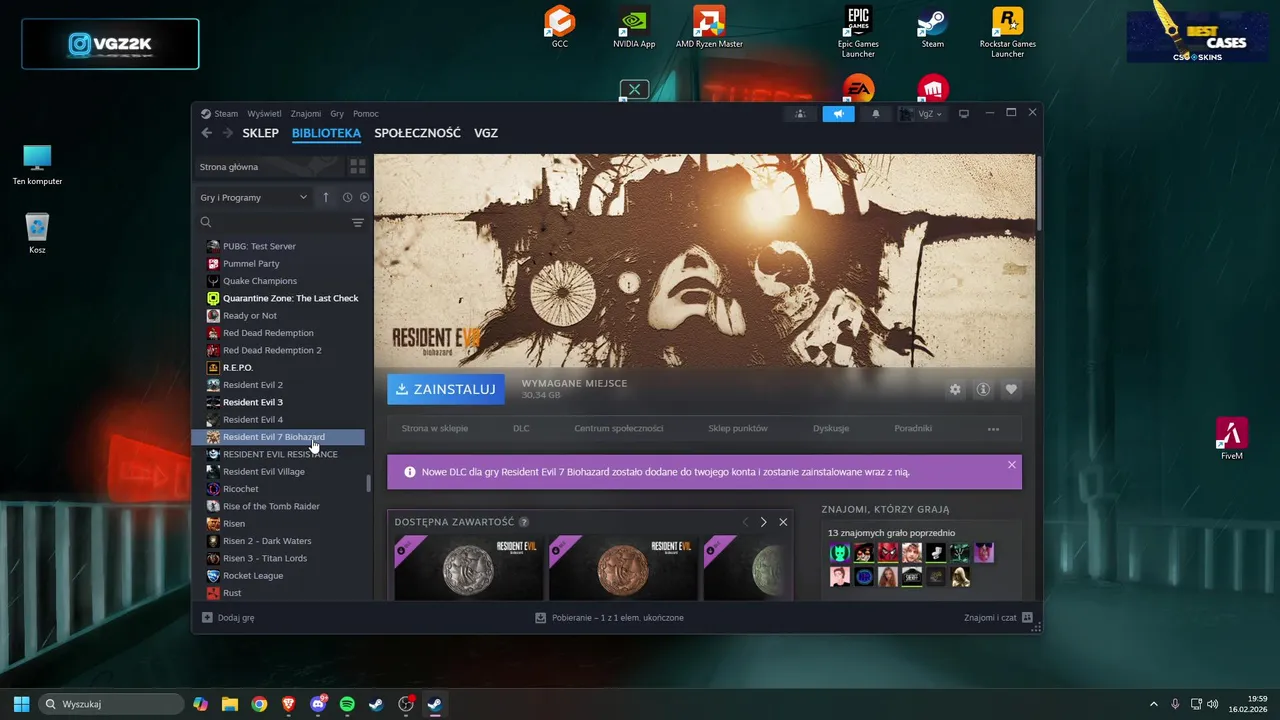
Task: Open the GCC desktop shortcut
Action: click(x=560, y=27)
